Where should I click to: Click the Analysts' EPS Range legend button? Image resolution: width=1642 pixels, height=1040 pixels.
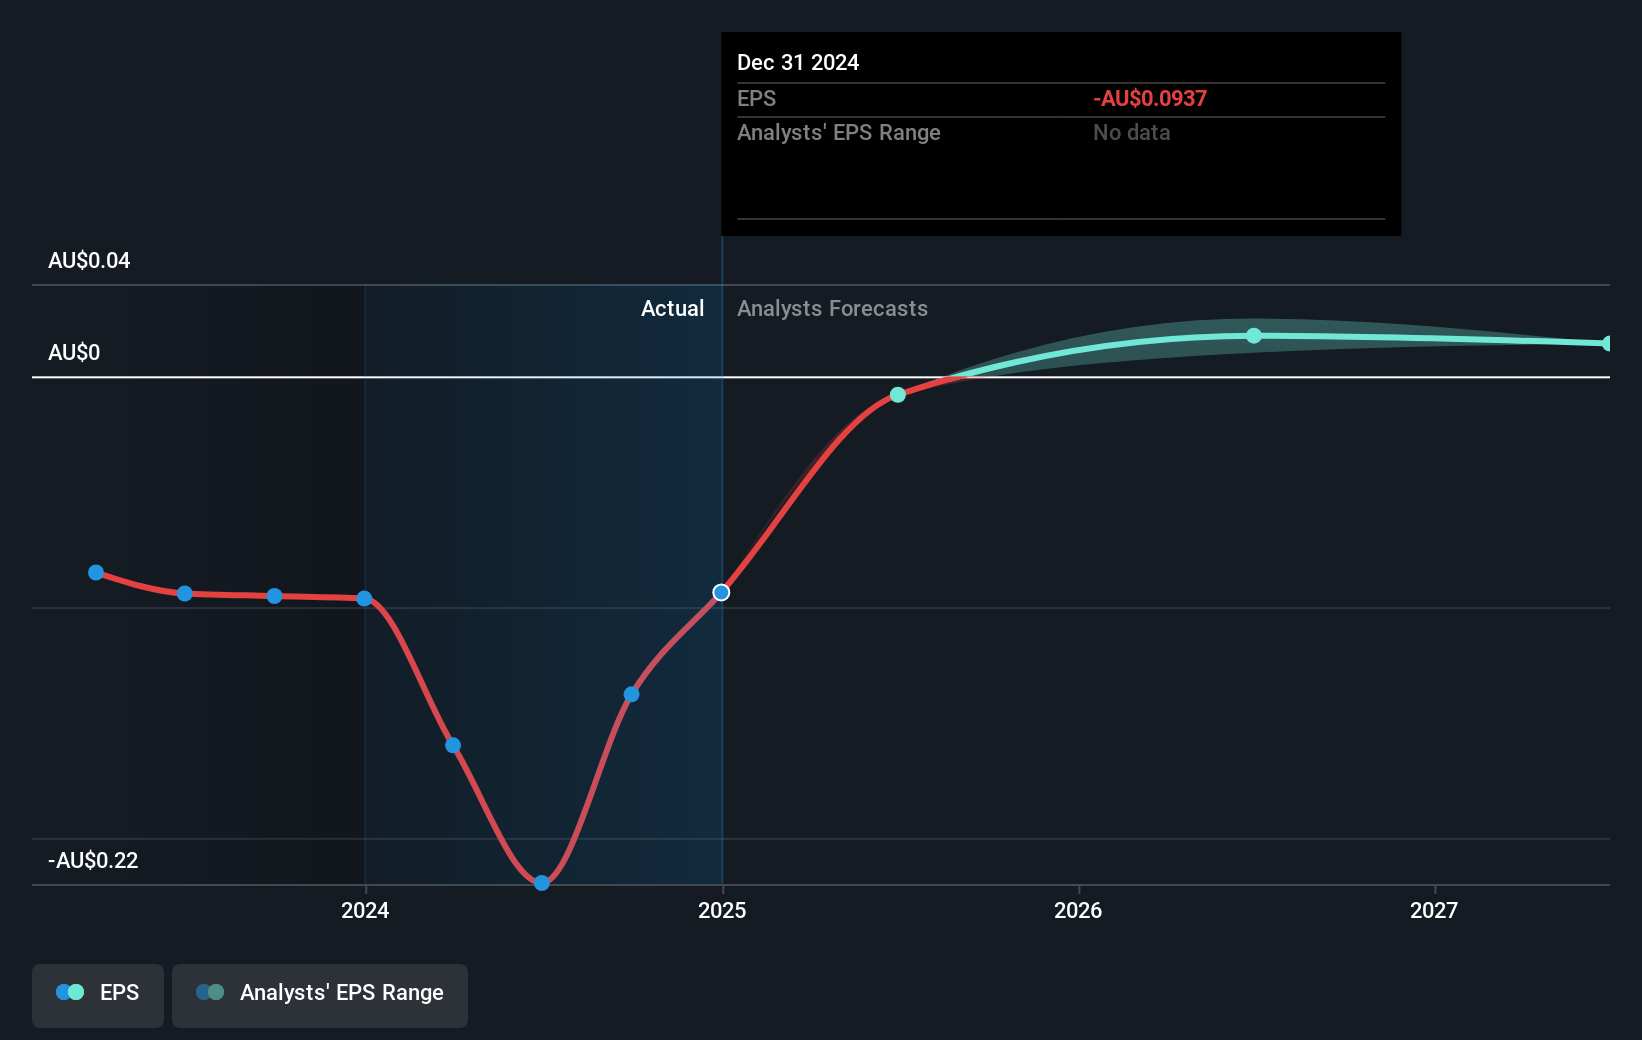pos(319,993)
